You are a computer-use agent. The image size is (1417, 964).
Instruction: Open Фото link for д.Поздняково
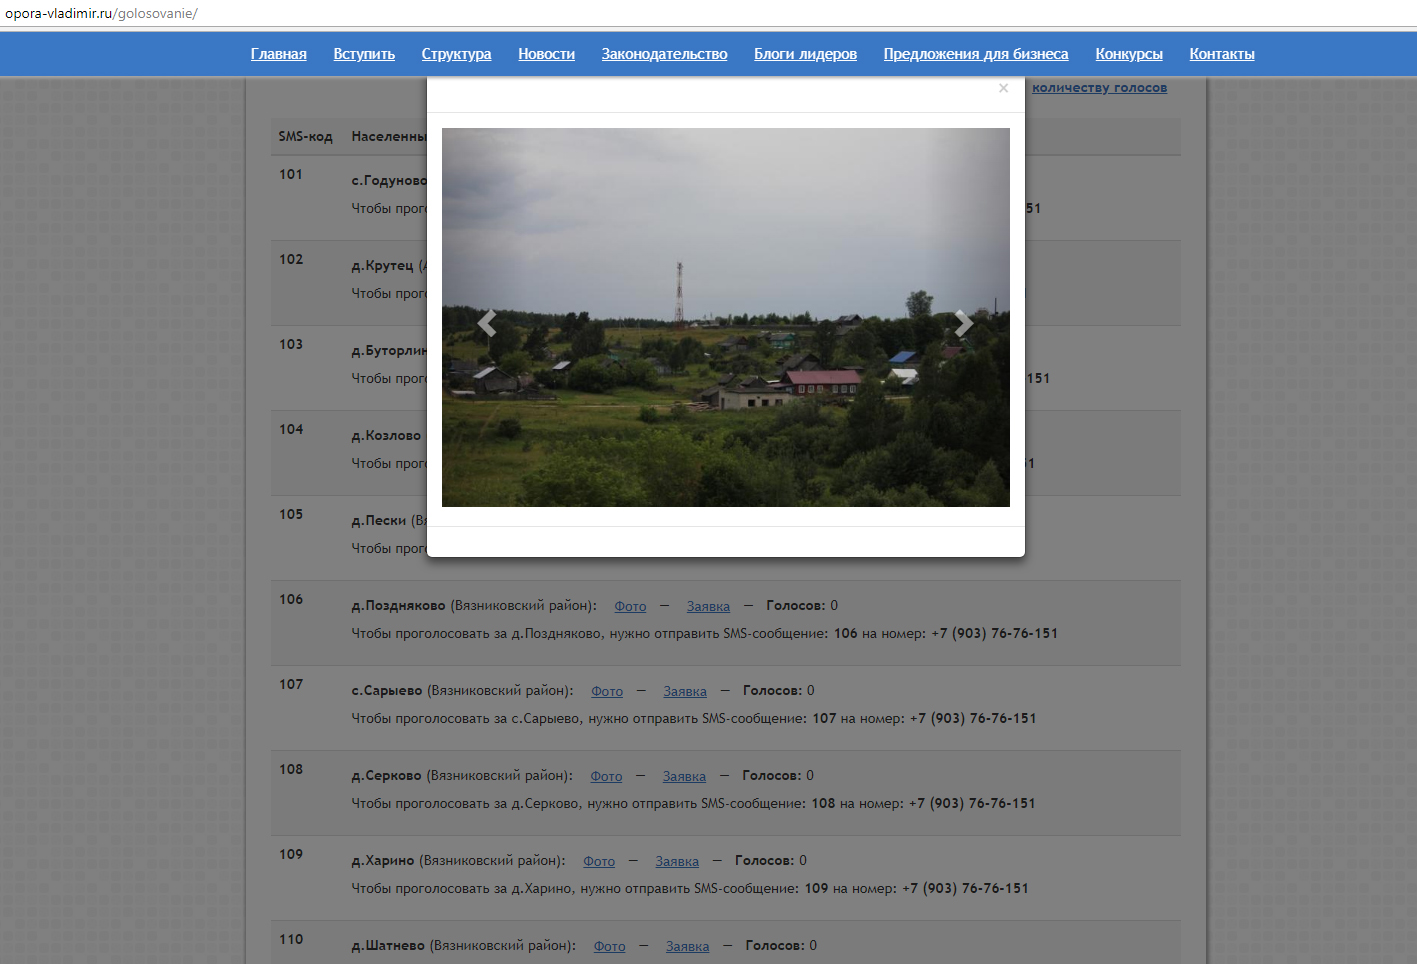tap(630, 606)
